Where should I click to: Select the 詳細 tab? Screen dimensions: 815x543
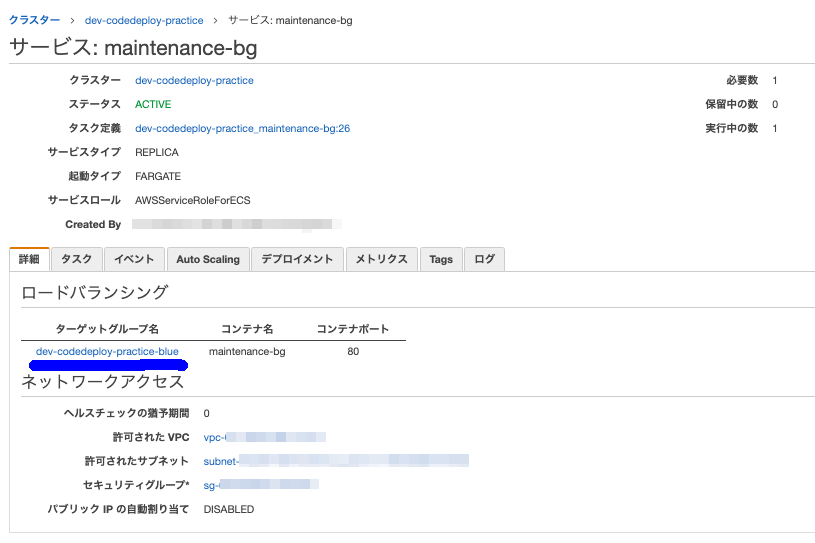click(29, 259)
